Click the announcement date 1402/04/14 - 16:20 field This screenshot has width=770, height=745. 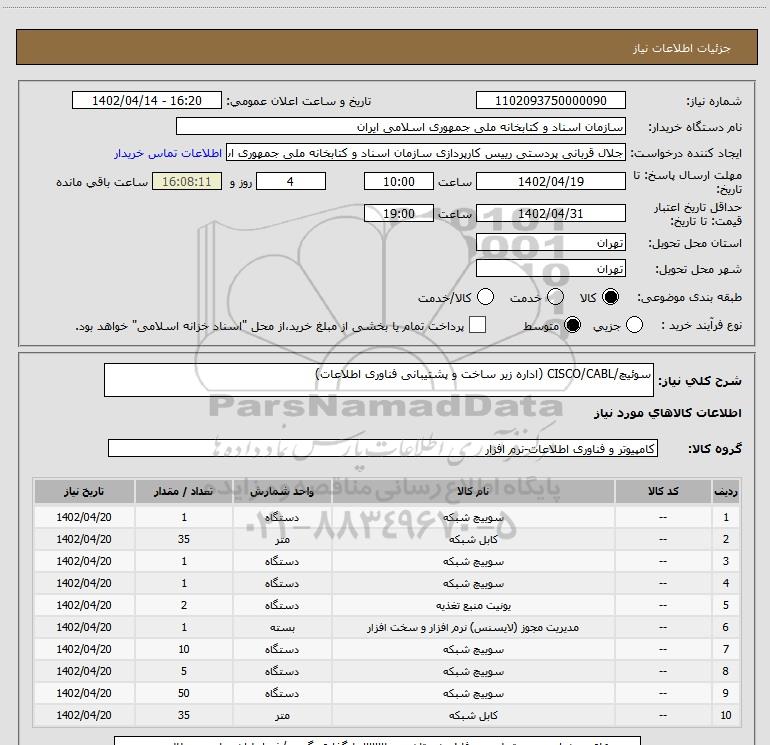(147, 100)
